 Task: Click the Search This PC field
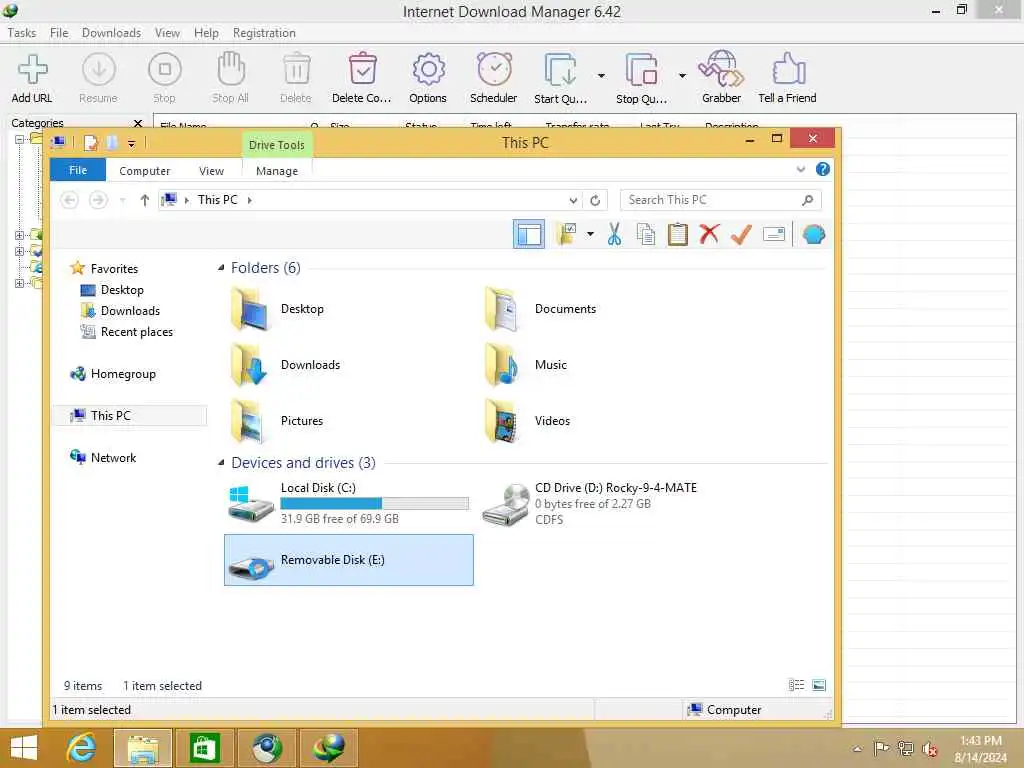[720, 200]
